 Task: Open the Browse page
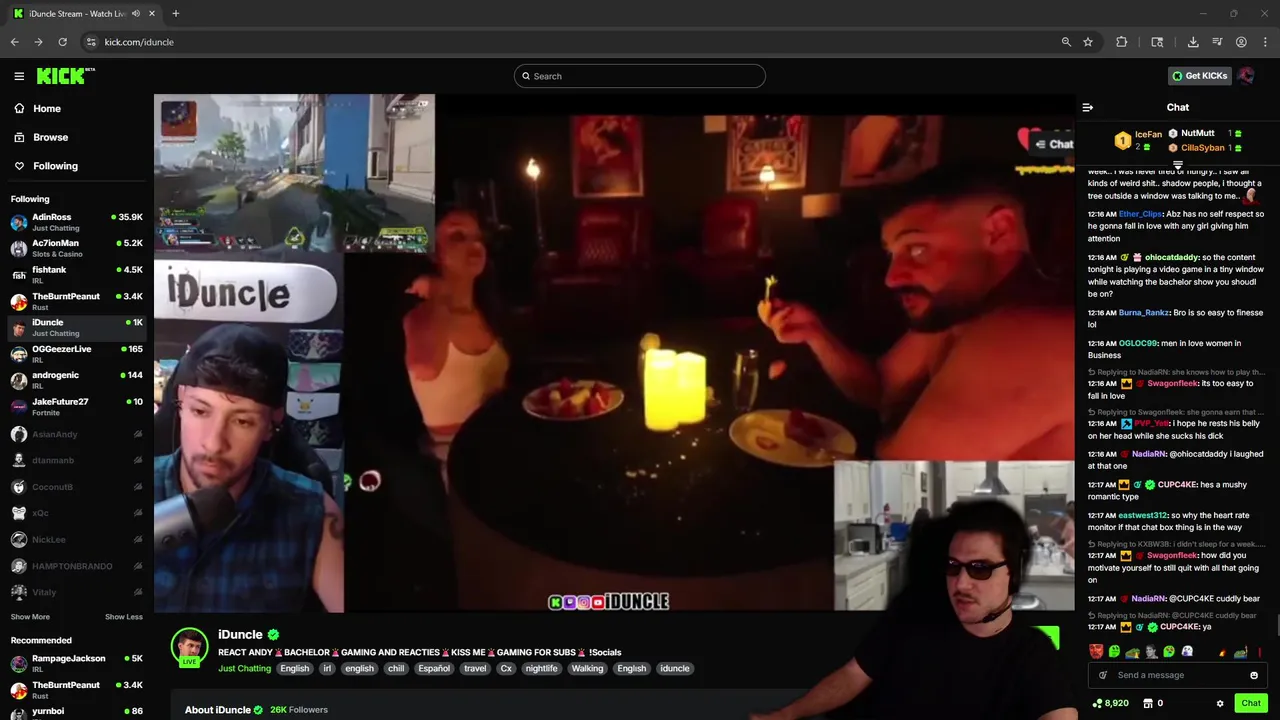pyautogui.click(x=50, y=137)
